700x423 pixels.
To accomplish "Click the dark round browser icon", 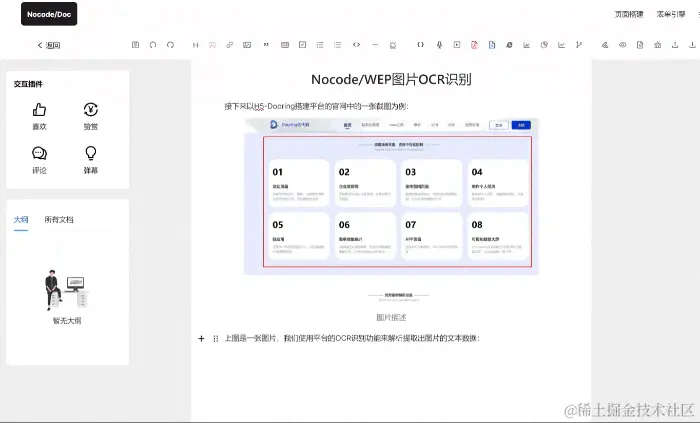I will [x=509, y=45].
